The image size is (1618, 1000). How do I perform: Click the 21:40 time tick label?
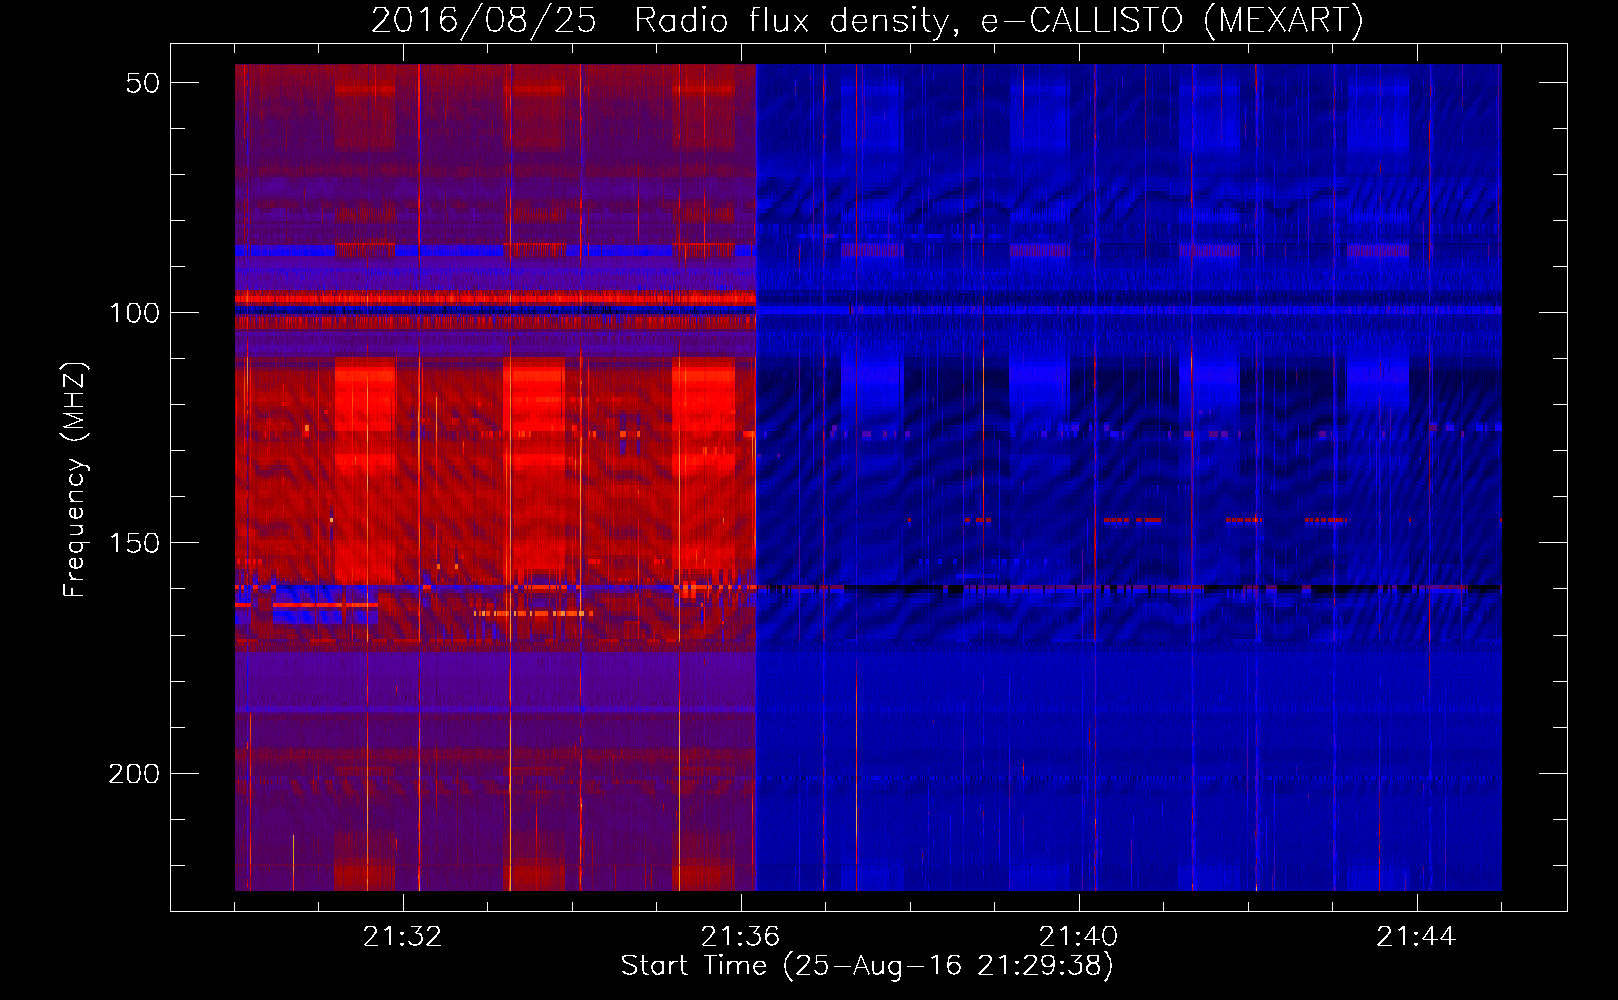(x=1079, y=937)
